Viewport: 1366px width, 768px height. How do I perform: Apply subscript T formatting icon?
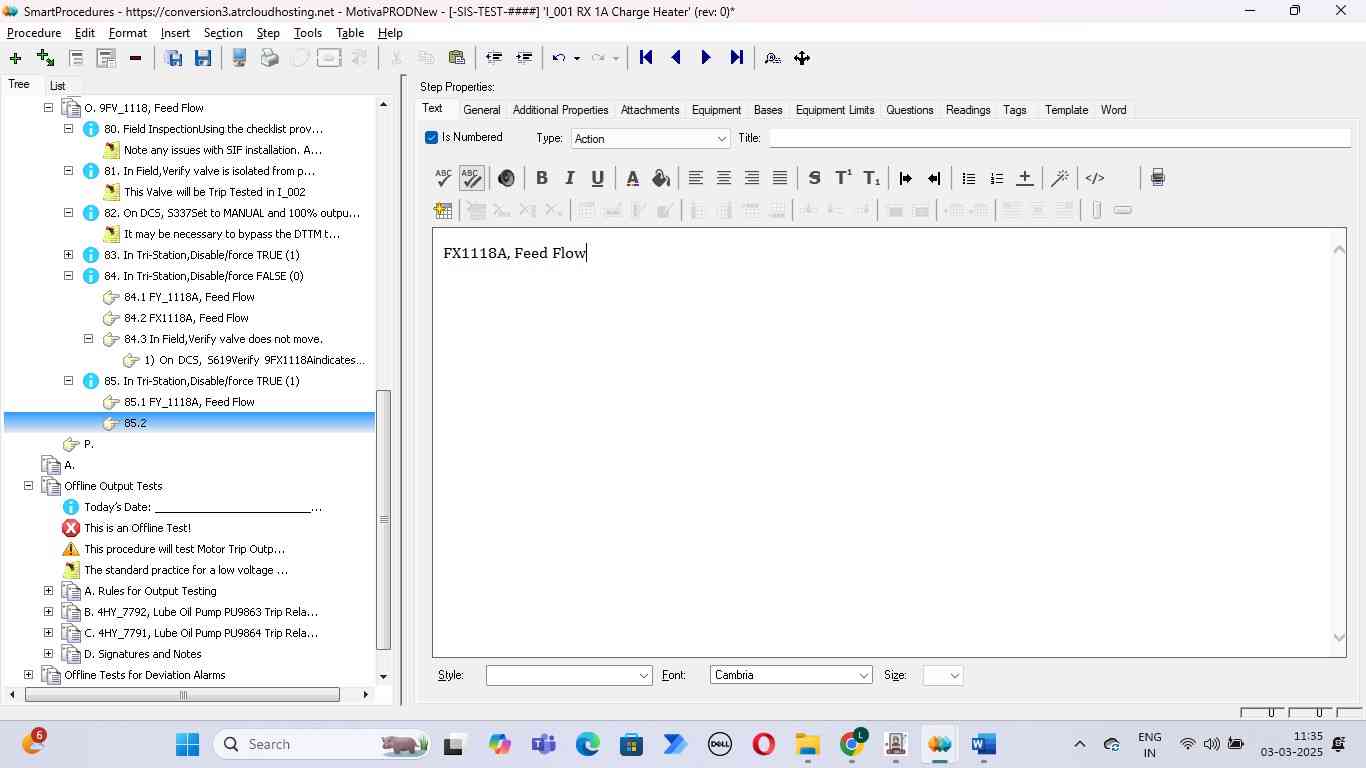point(871,178)
